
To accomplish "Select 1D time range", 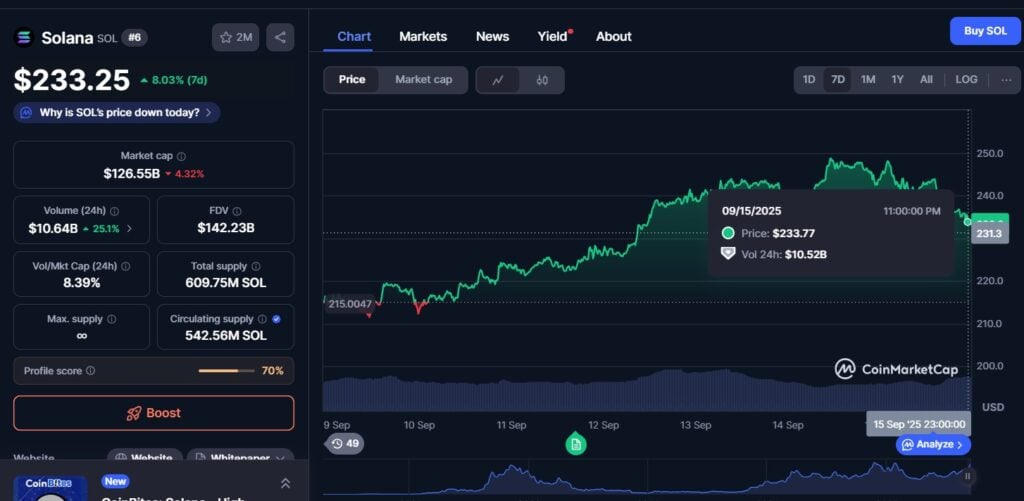I will point(808,80).
